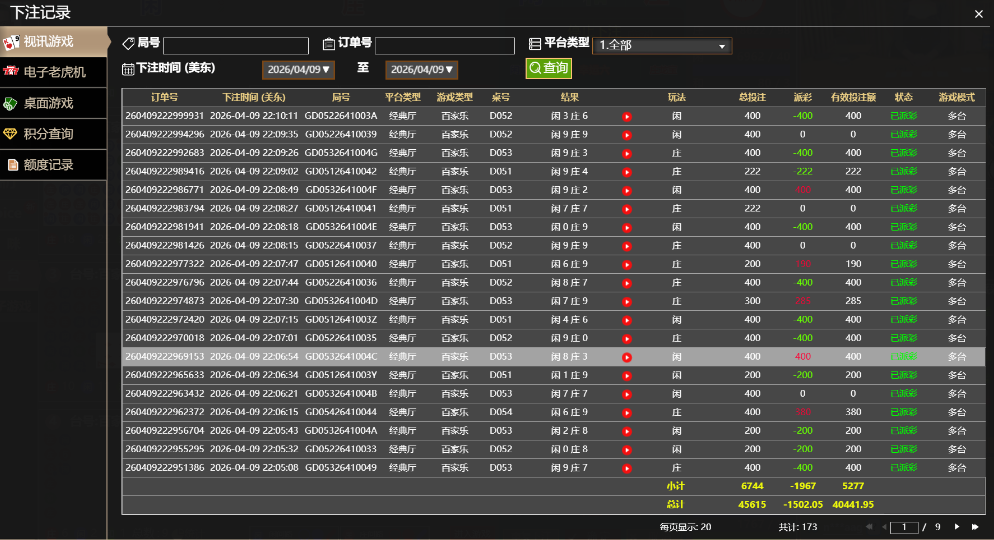Click the first page double-arrow icon
The image size is (994, 540).
point(867,526)
